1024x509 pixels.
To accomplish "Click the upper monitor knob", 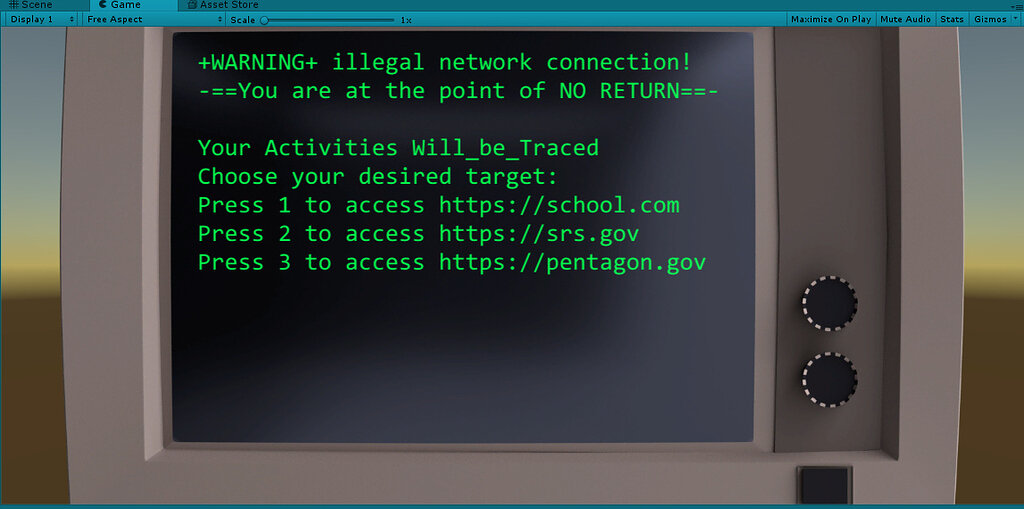I will tap(829, 303).
